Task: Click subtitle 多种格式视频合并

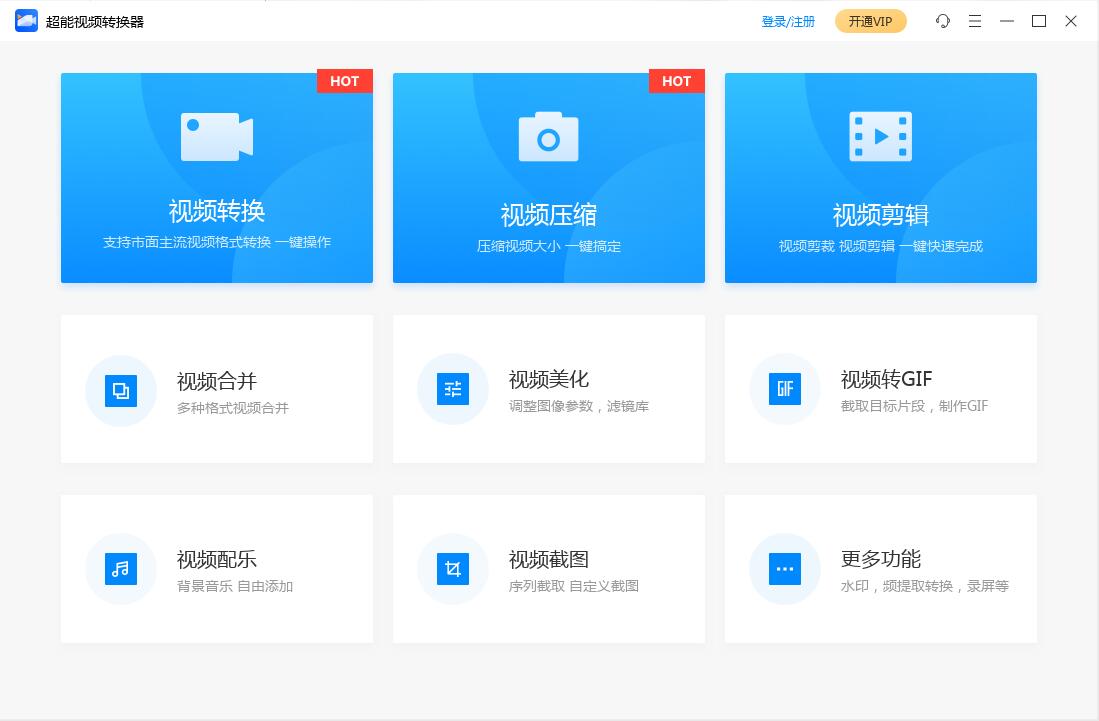Action: tap(233, 408)
